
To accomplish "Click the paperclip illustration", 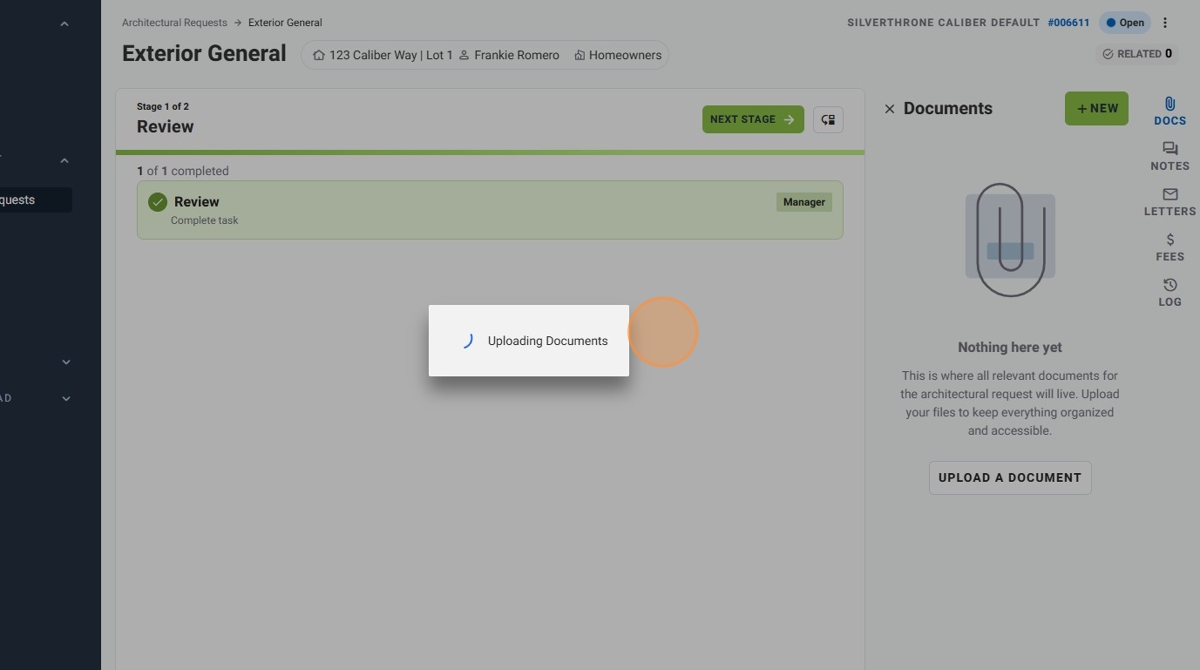I will click(x=1010, y=240).
